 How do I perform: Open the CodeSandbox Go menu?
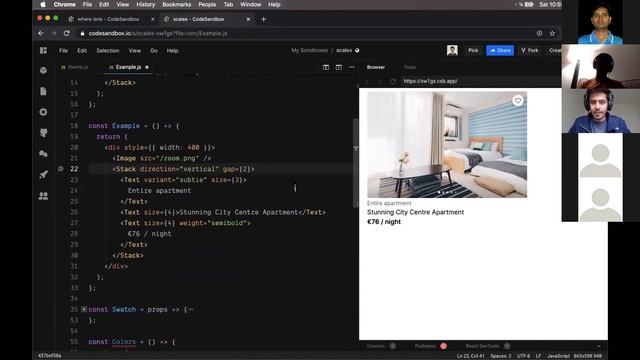[x=154, y=51]
